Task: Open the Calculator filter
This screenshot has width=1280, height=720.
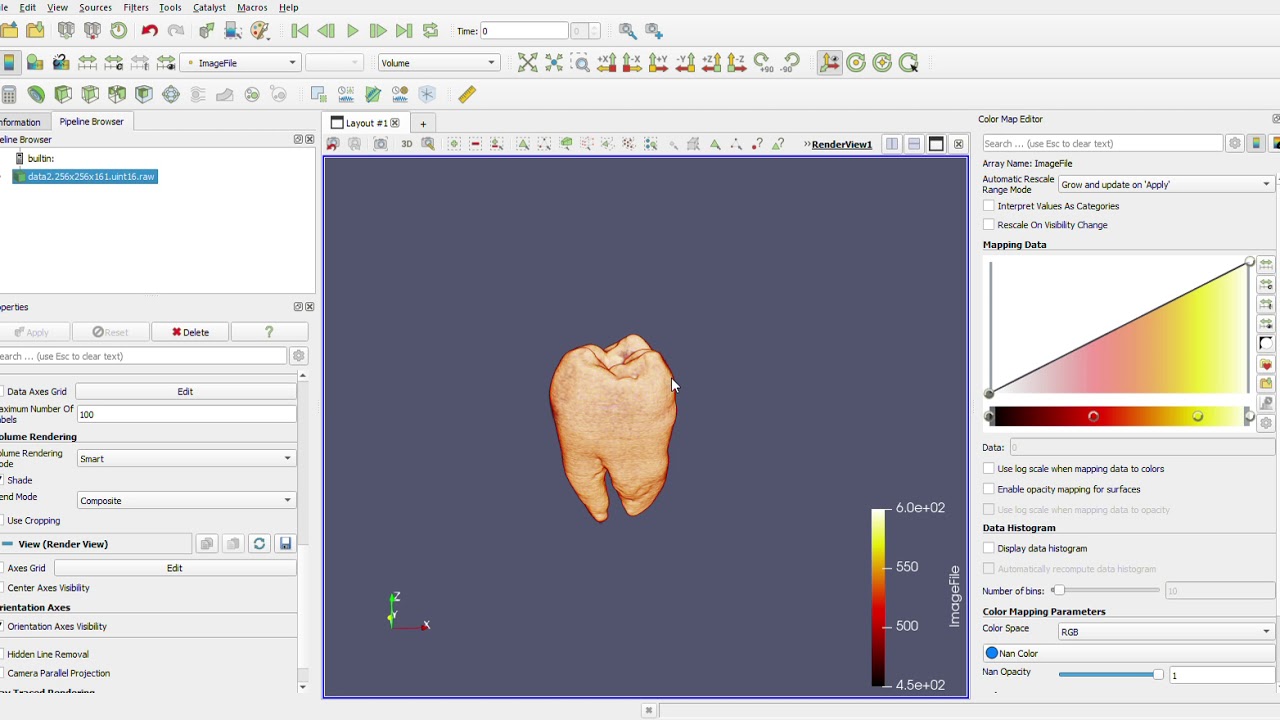Action: [9, 94]
